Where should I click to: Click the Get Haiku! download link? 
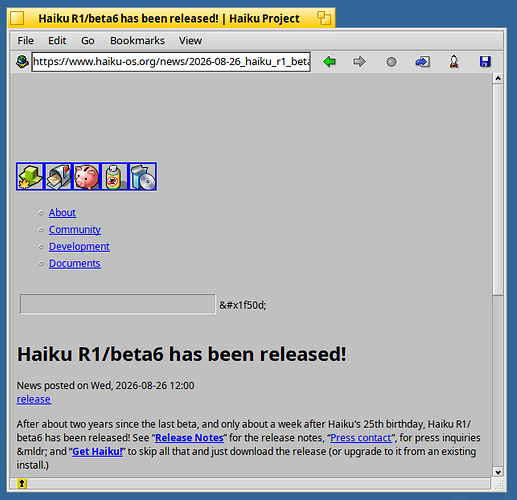97,451
